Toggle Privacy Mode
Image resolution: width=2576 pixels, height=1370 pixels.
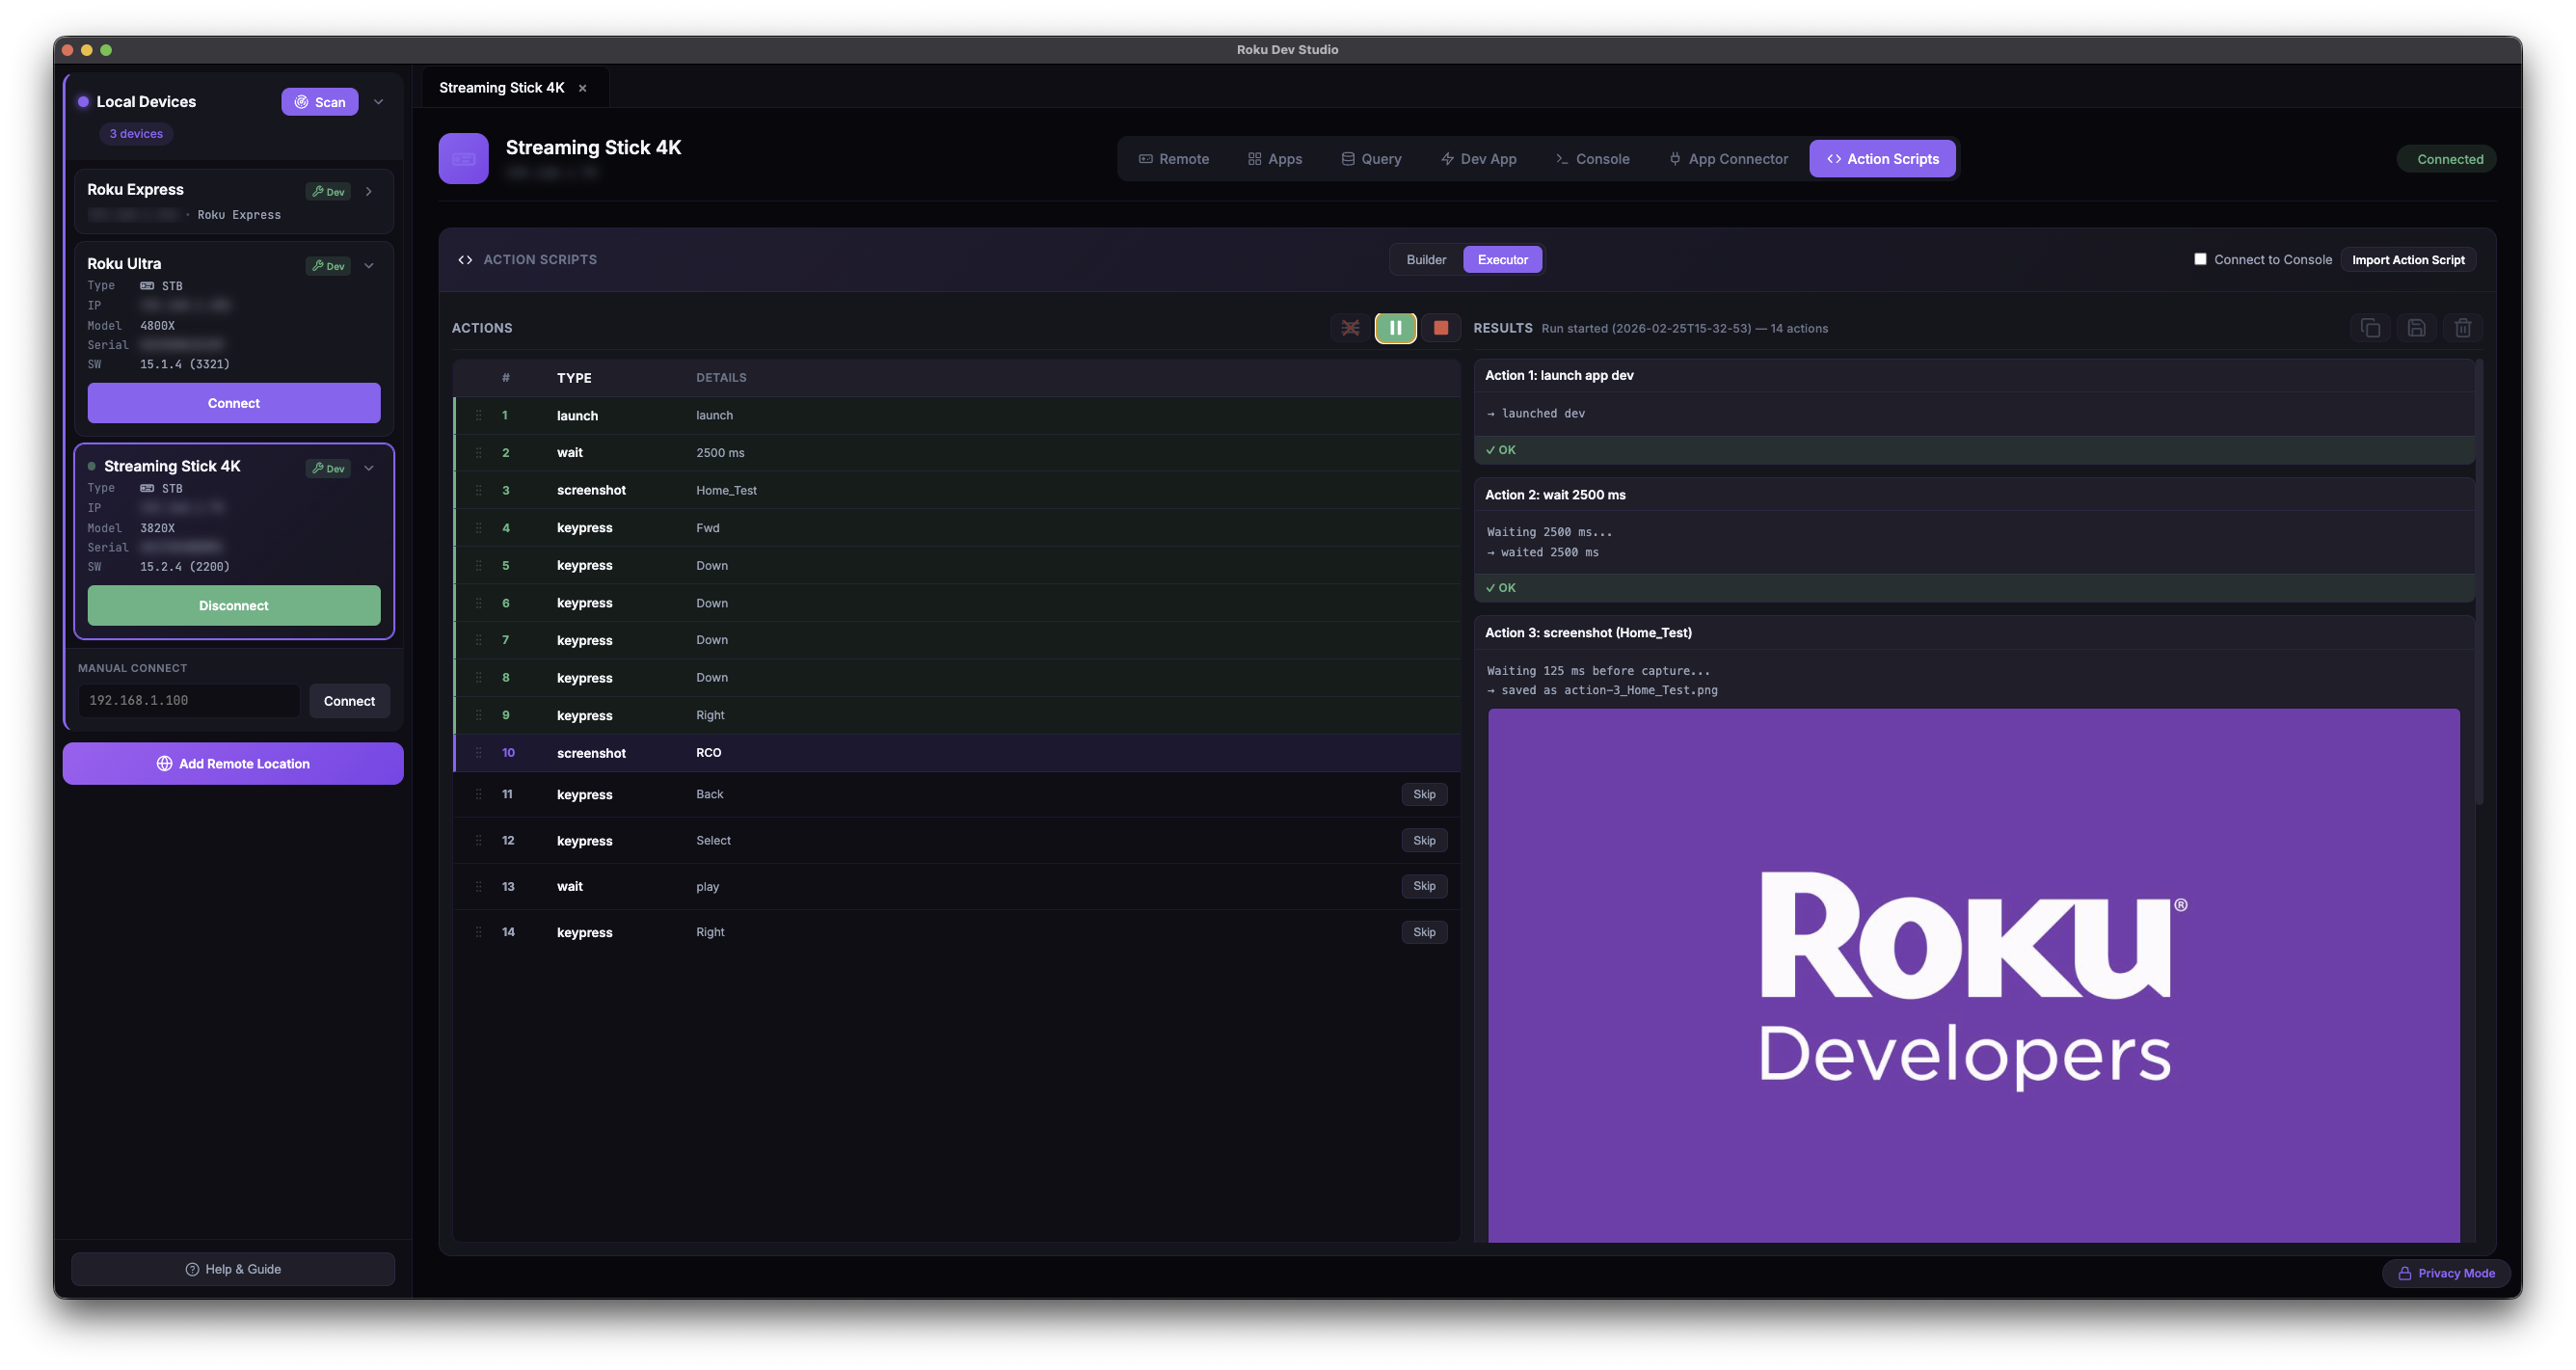(x=2445, y=1273)
